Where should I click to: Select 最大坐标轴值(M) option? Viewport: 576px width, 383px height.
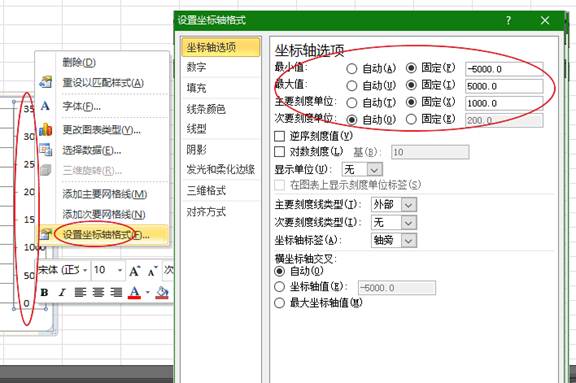pyautogui.click(x=280, y=303)
